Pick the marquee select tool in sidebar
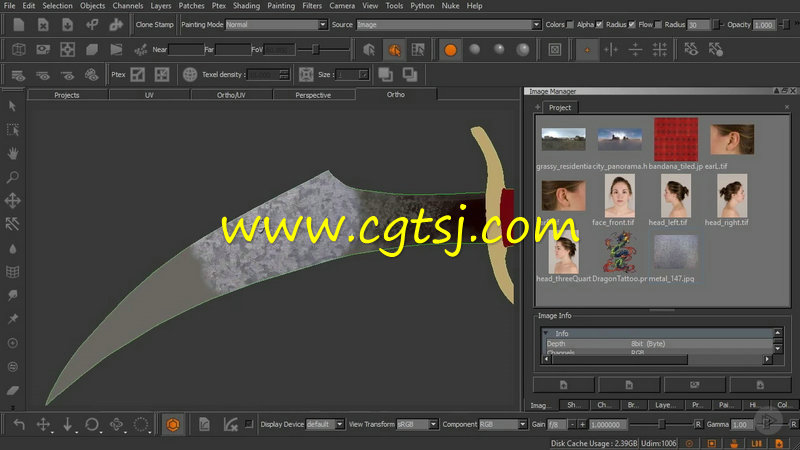 click(13, 130)
